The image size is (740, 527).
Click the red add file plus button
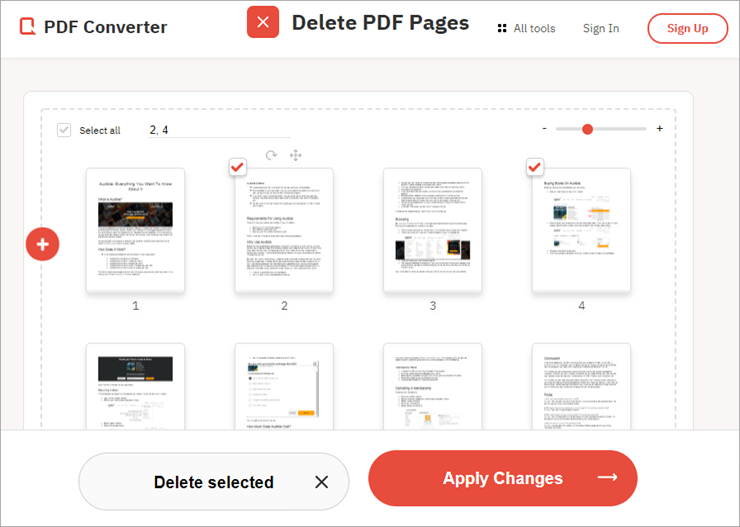[x=43, y=244]
